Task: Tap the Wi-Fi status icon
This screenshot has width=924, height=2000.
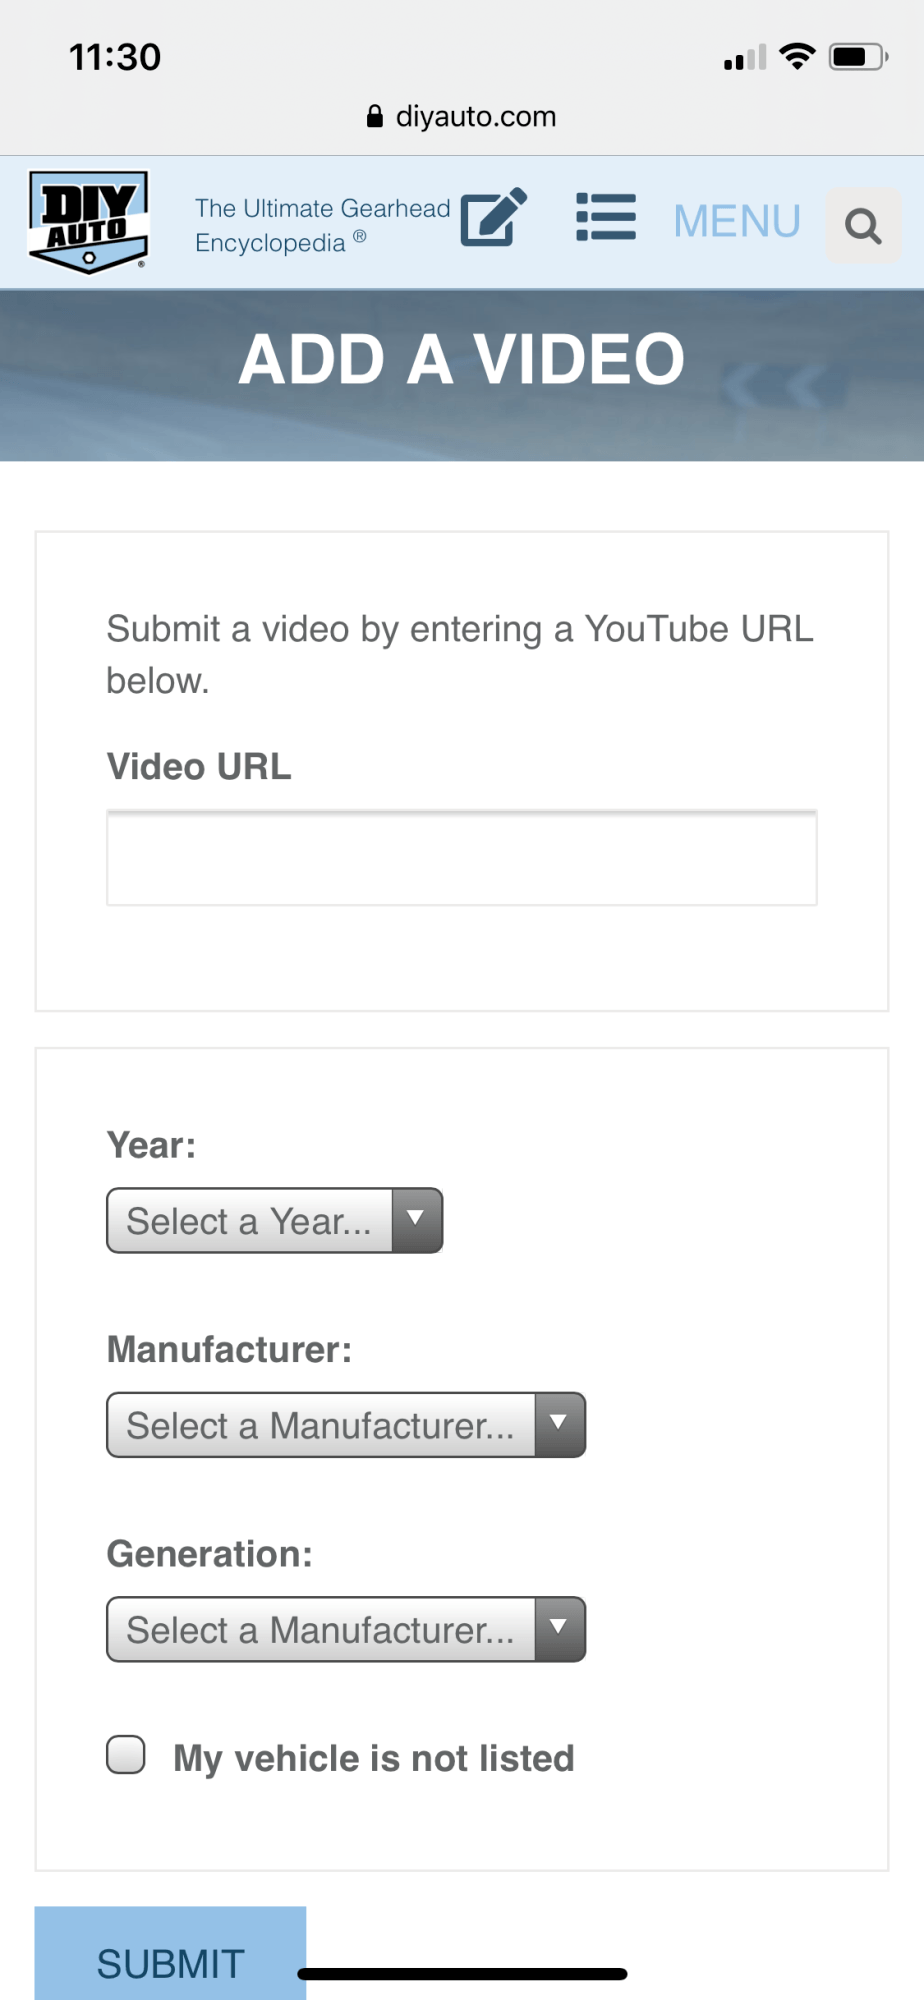Action: tap(797, 57)
